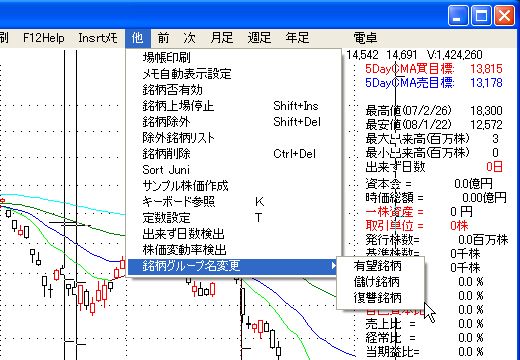The width and height of the screenshot is (520, 360).
Task: Choose 有望銘柄 in the submenu
Action: tap(380, 266)
